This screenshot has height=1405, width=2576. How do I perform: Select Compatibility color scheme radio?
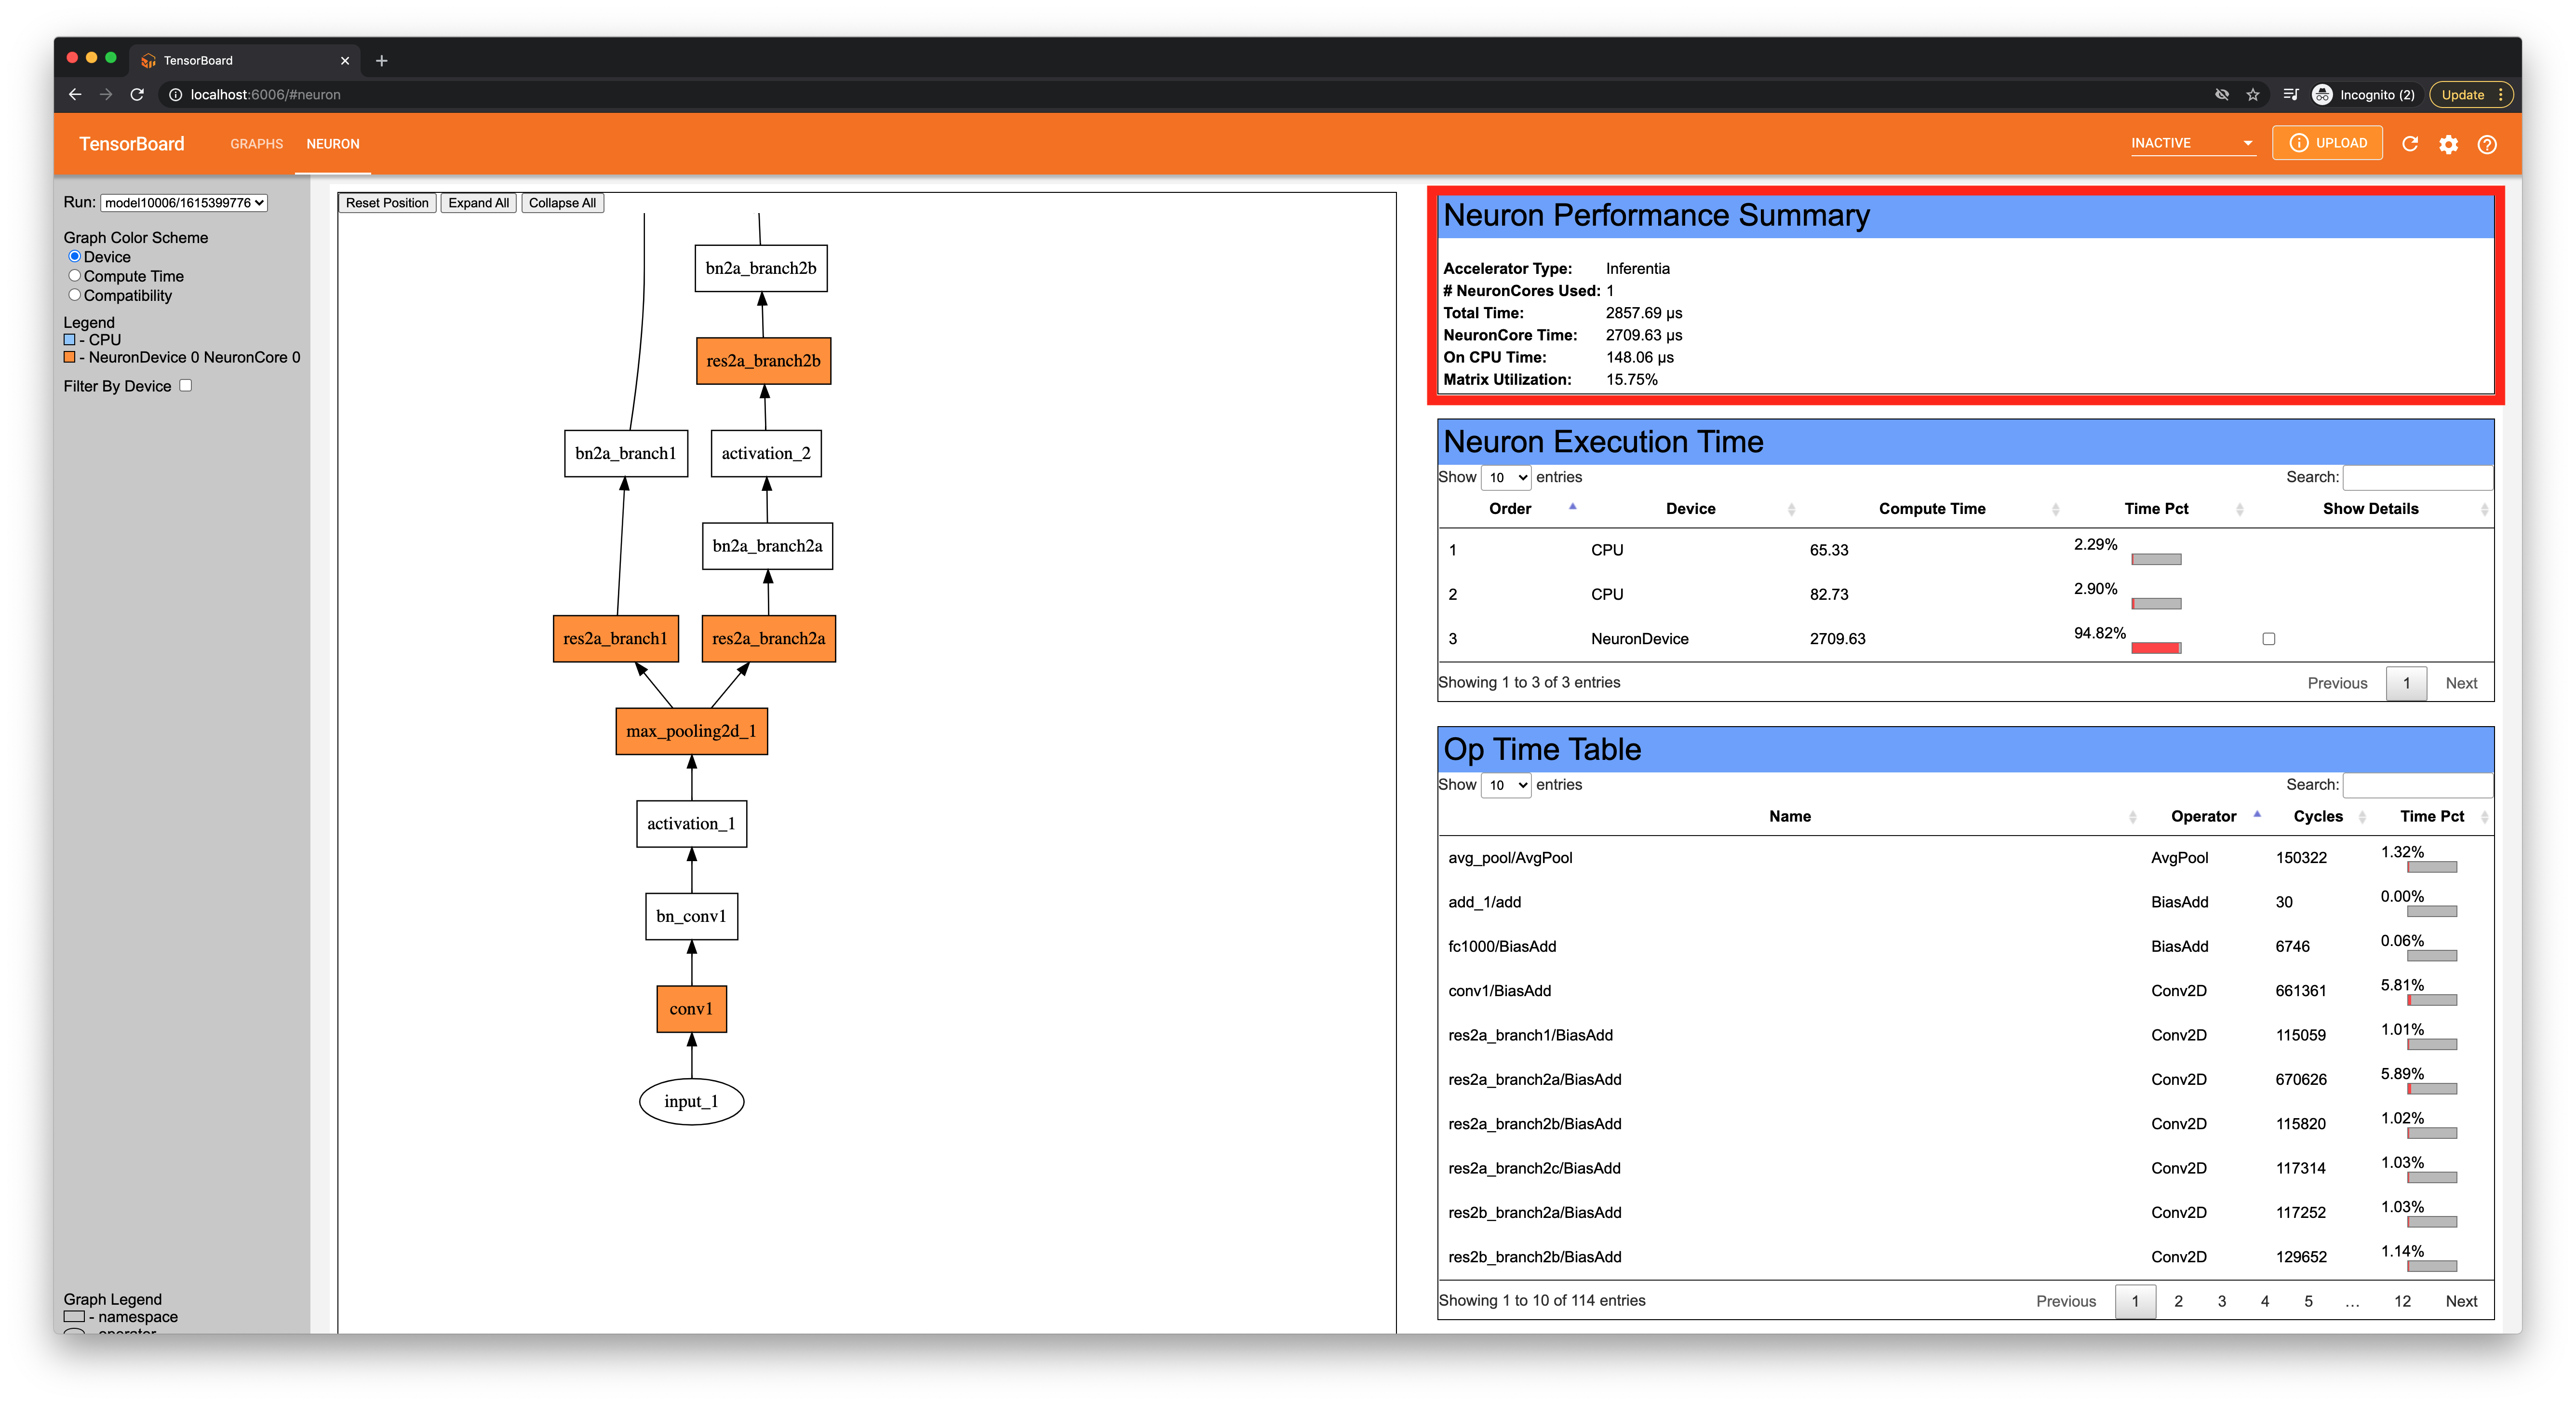click(75, 294)
